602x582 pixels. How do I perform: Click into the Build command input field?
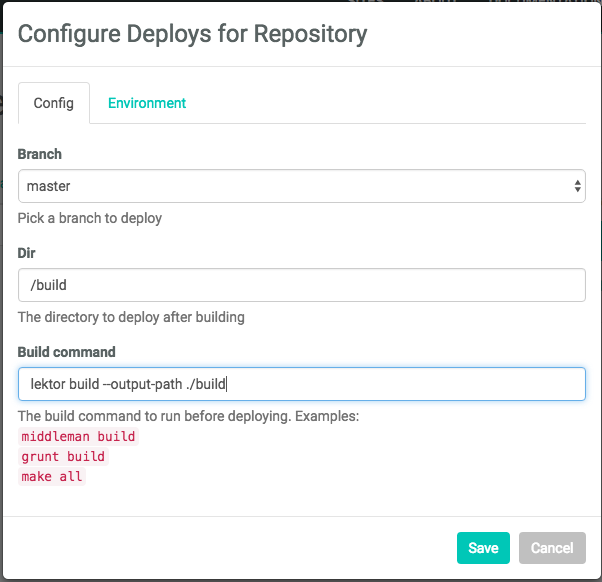[400, 384]
